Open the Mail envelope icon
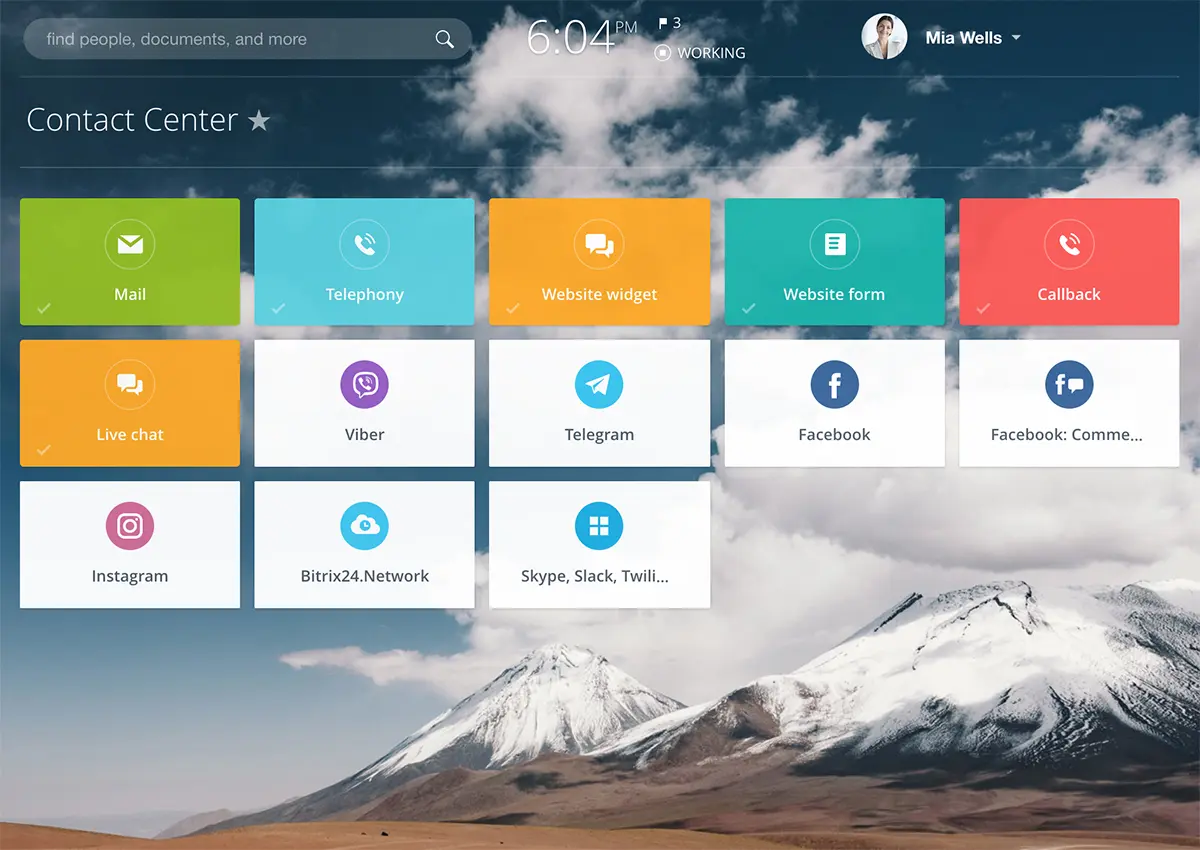The image size is (1200, 850). (130, 244)
